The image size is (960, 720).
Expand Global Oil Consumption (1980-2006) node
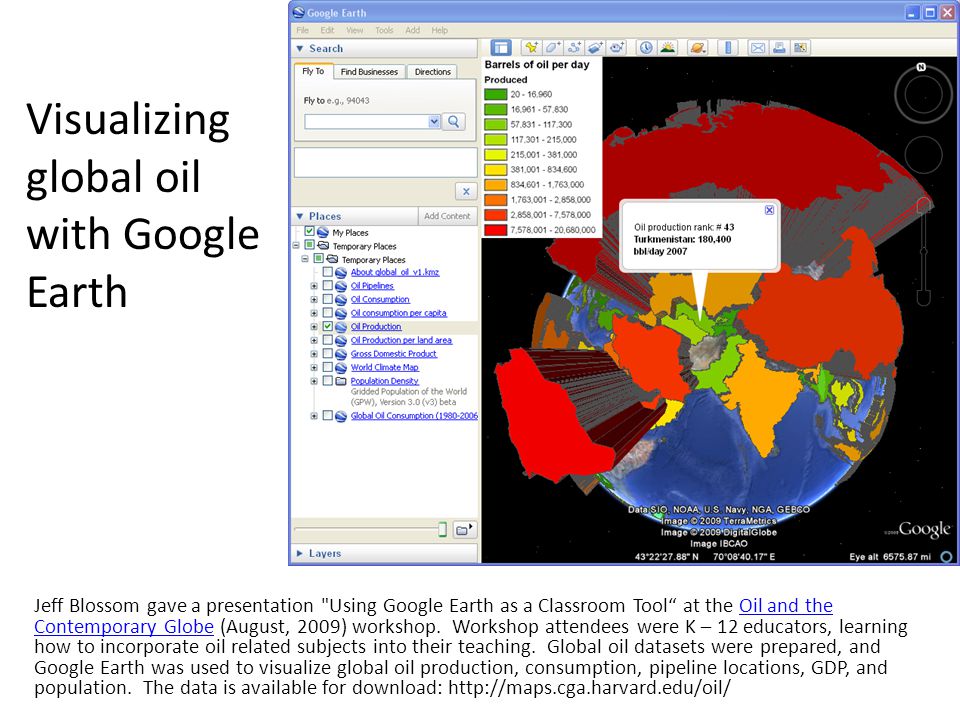click(x=314, y=416)
